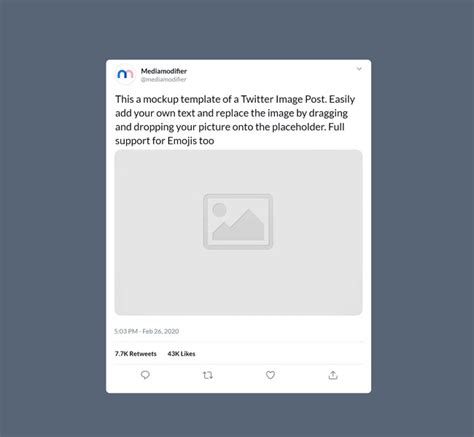Click the Mediamodifier profile avatar logo
Screen dimensions: 474x437
coord(125,74)
